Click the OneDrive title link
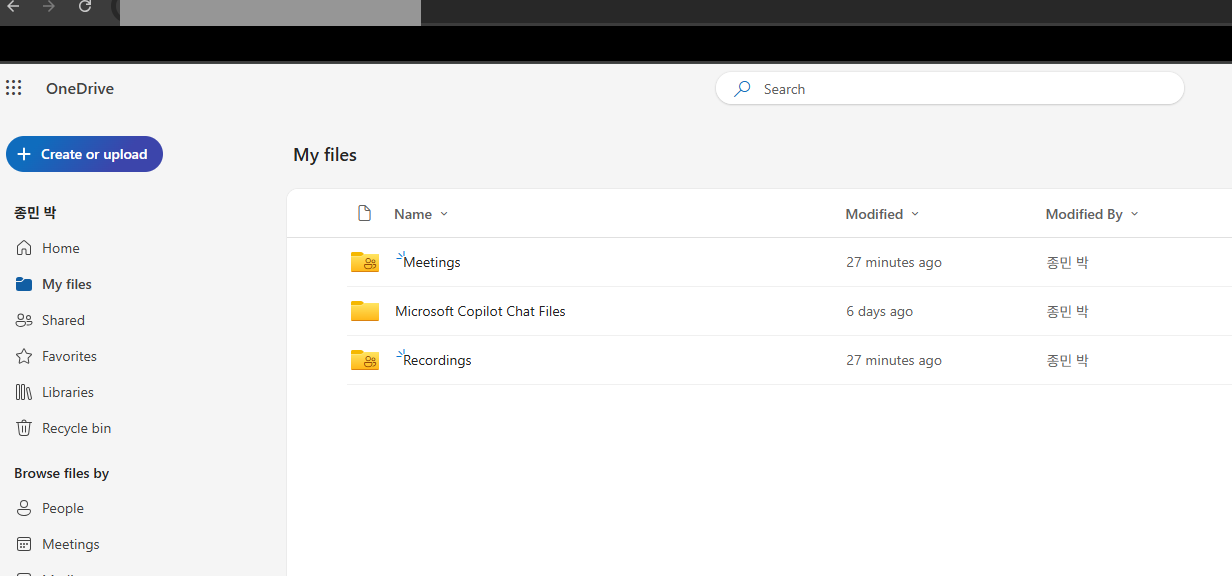1232x576 pixels. [80, 89]
